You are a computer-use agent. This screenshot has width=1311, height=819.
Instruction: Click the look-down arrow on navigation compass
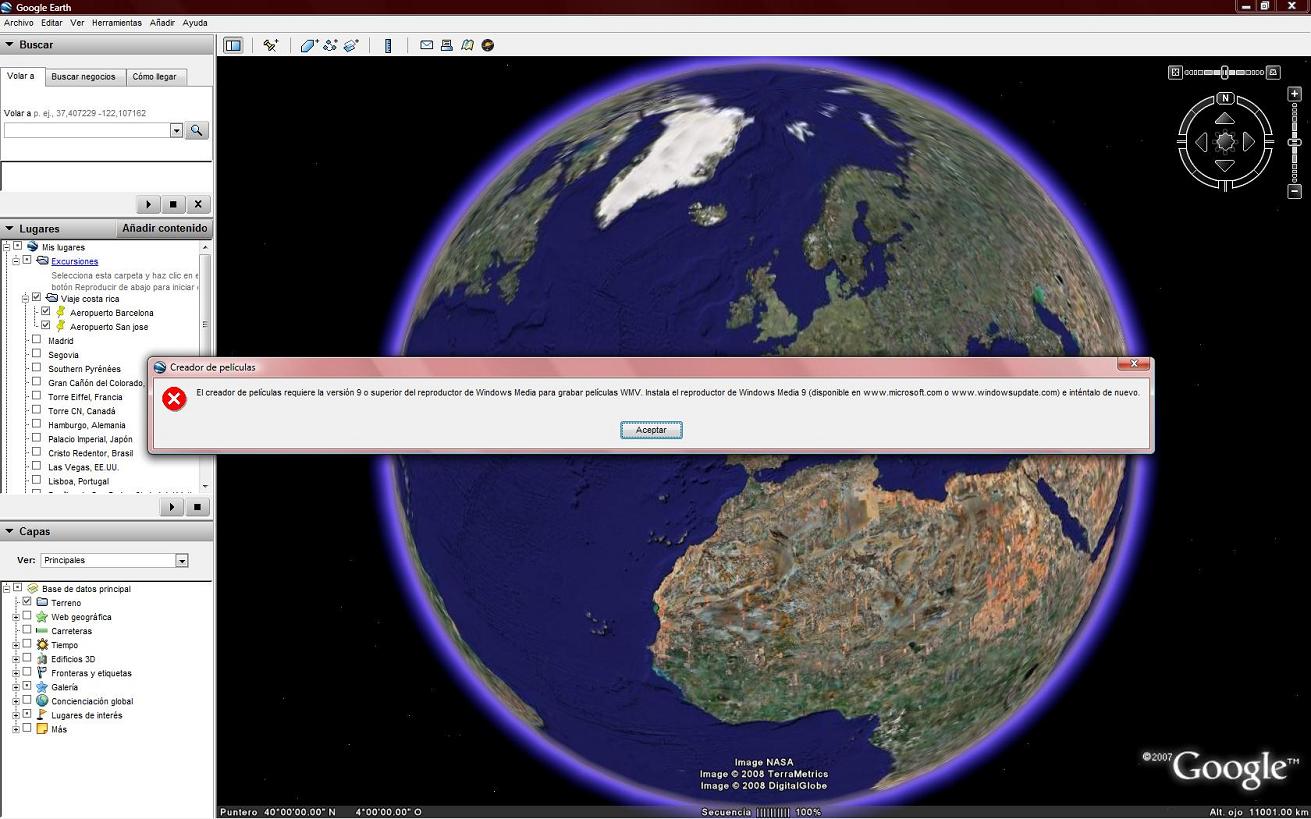[1225, 166]
